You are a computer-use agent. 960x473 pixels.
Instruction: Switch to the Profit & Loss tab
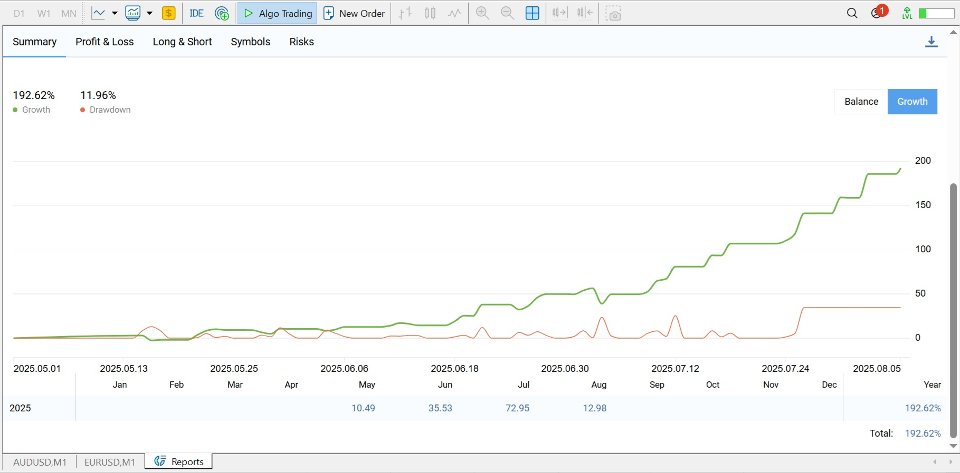click(x=104, y=42)
